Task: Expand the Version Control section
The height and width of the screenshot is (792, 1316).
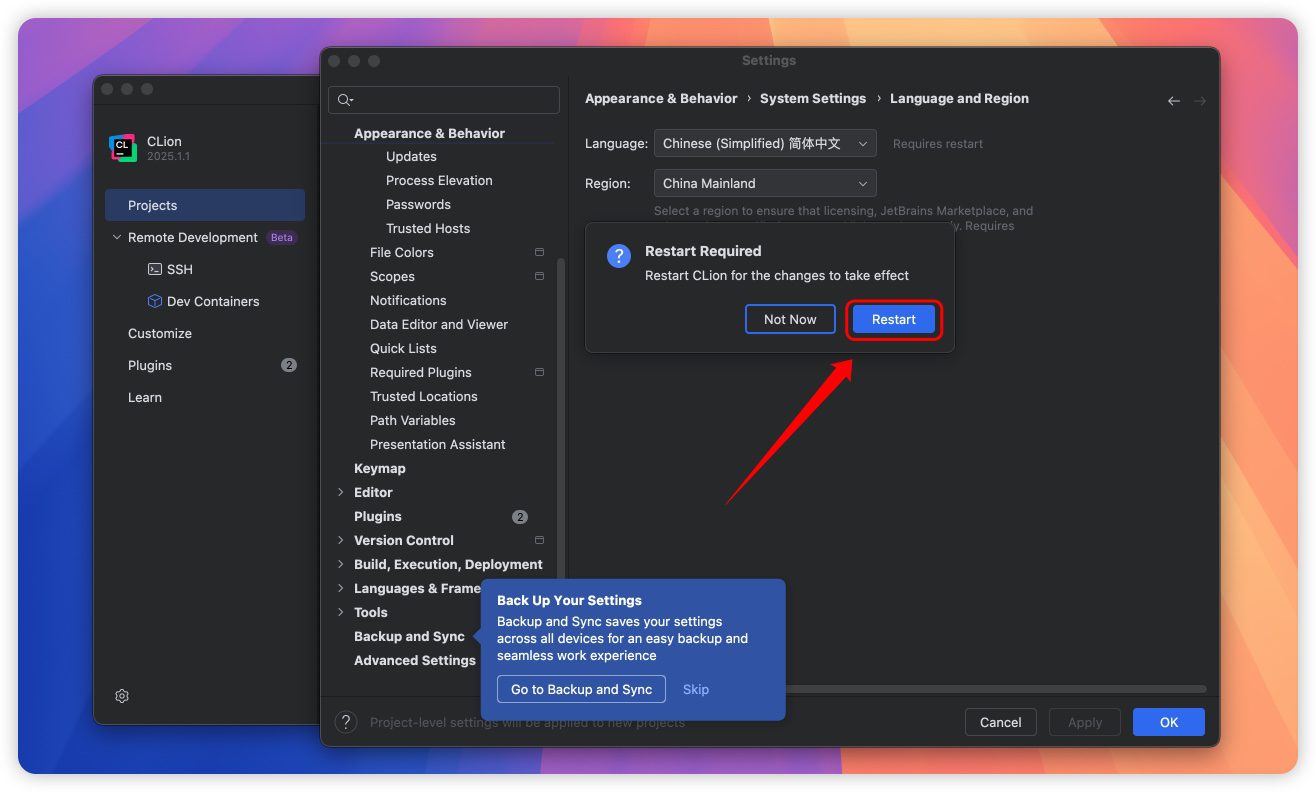Action: 341,540
